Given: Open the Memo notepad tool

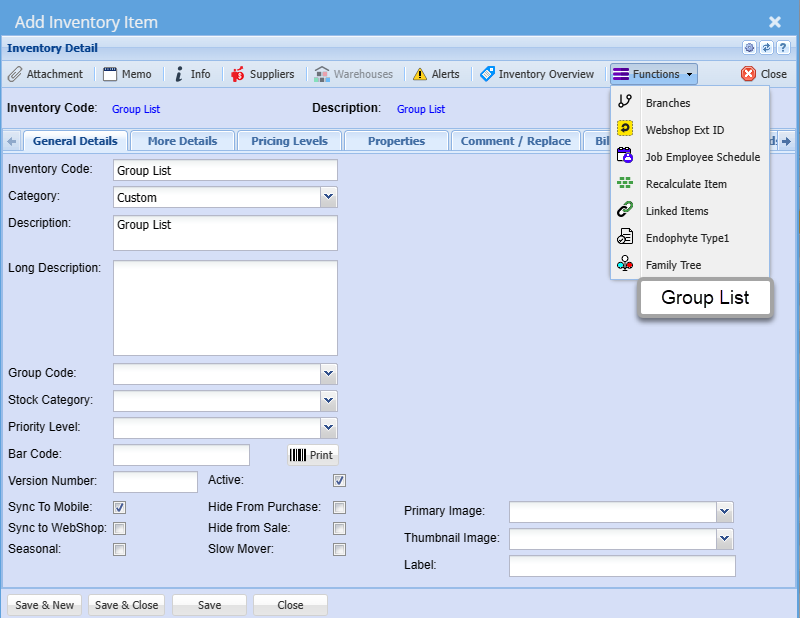Looking at the screenshot, I should coord(127,74).
